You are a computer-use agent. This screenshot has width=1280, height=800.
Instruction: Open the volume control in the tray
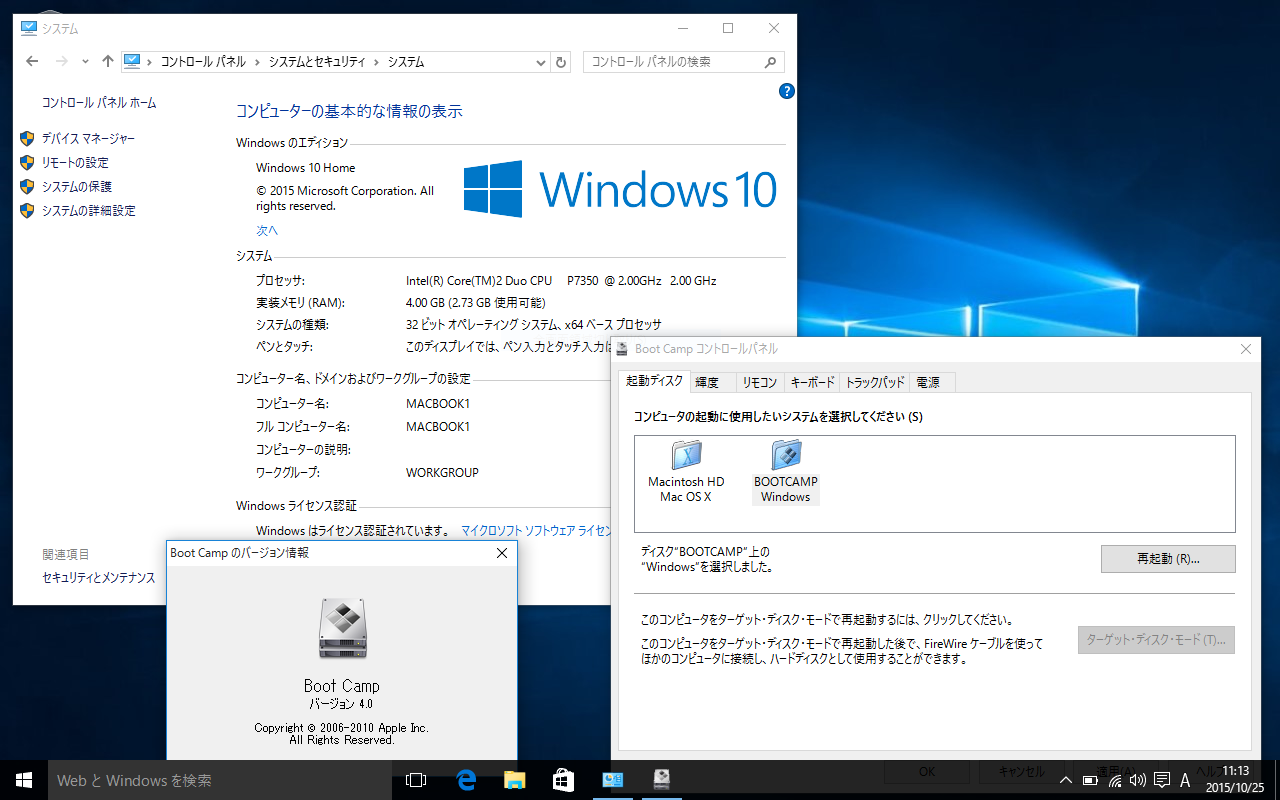coord(1137,780)
